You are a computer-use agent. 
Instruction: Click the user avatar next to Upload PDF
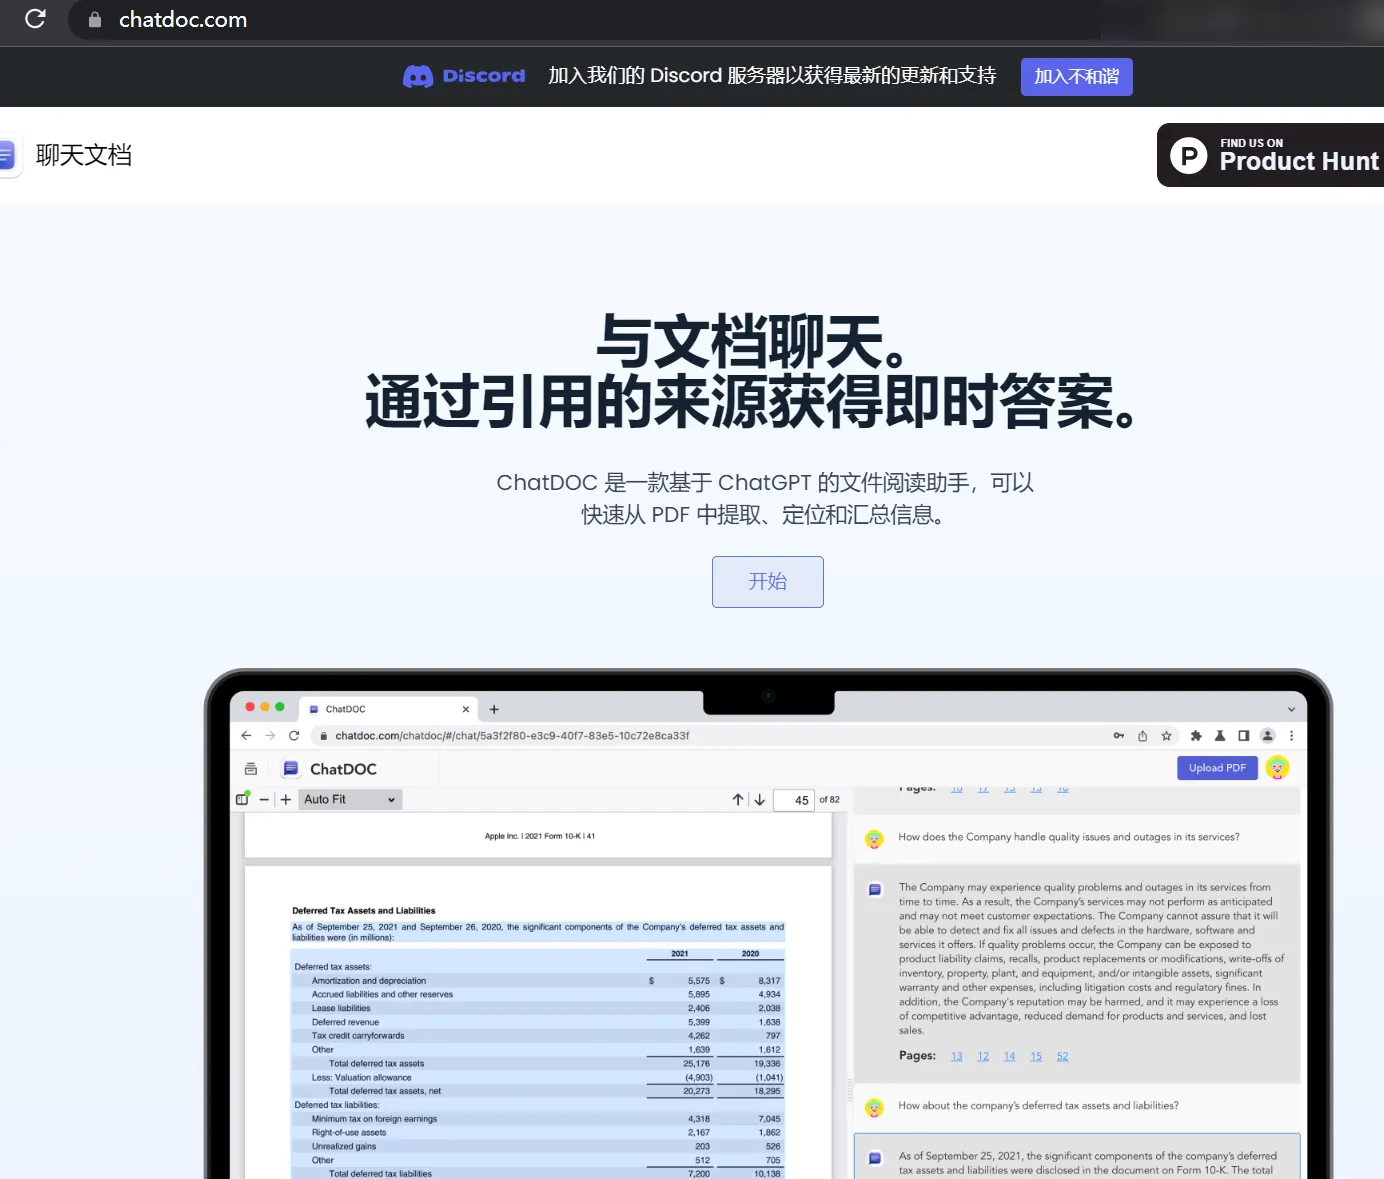point(1278,767)
